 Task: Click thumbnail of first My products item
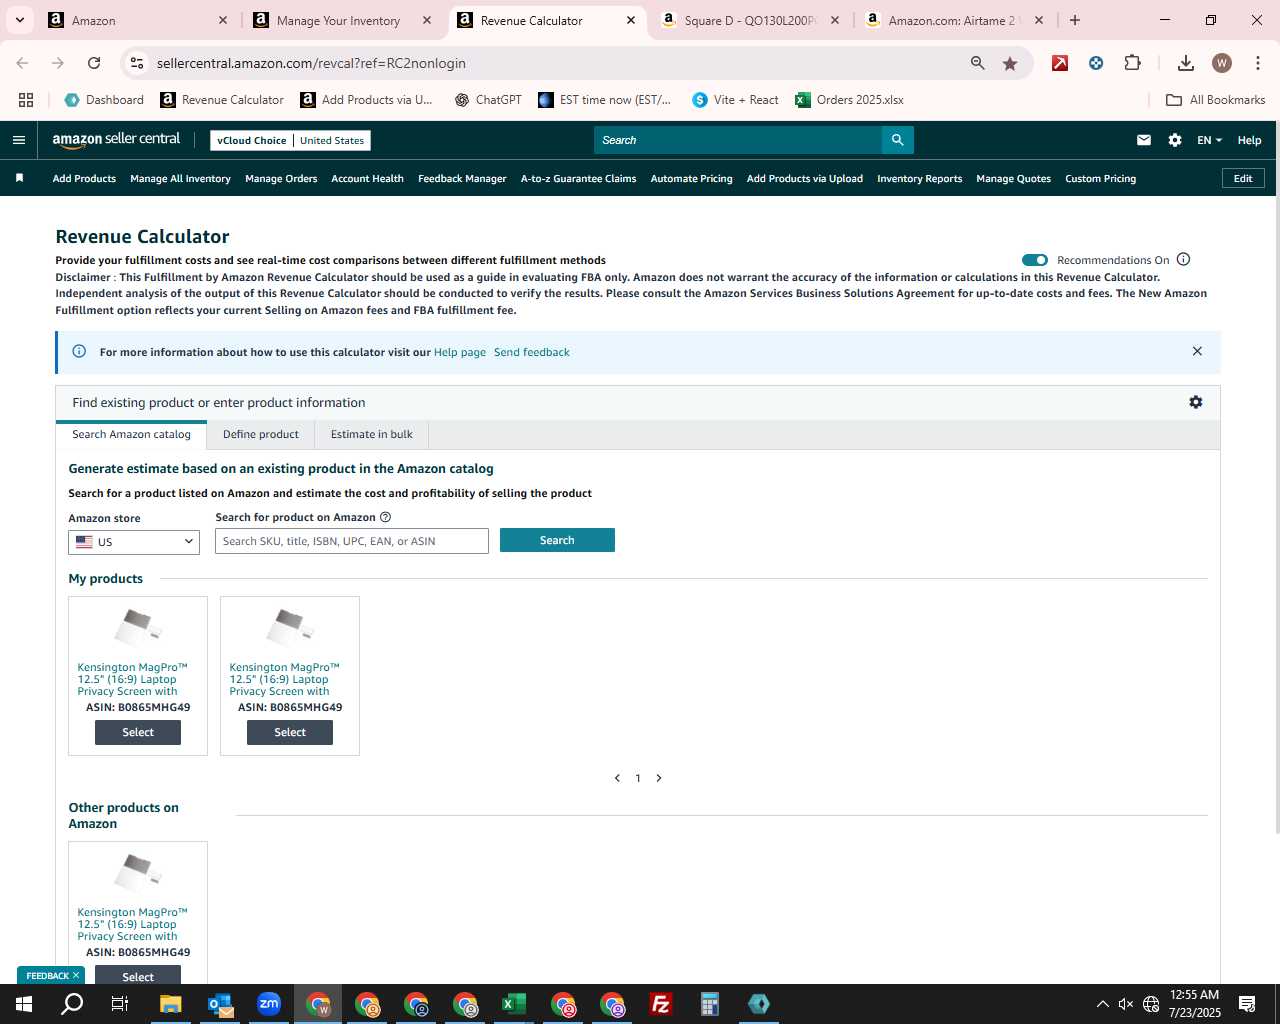138,627
